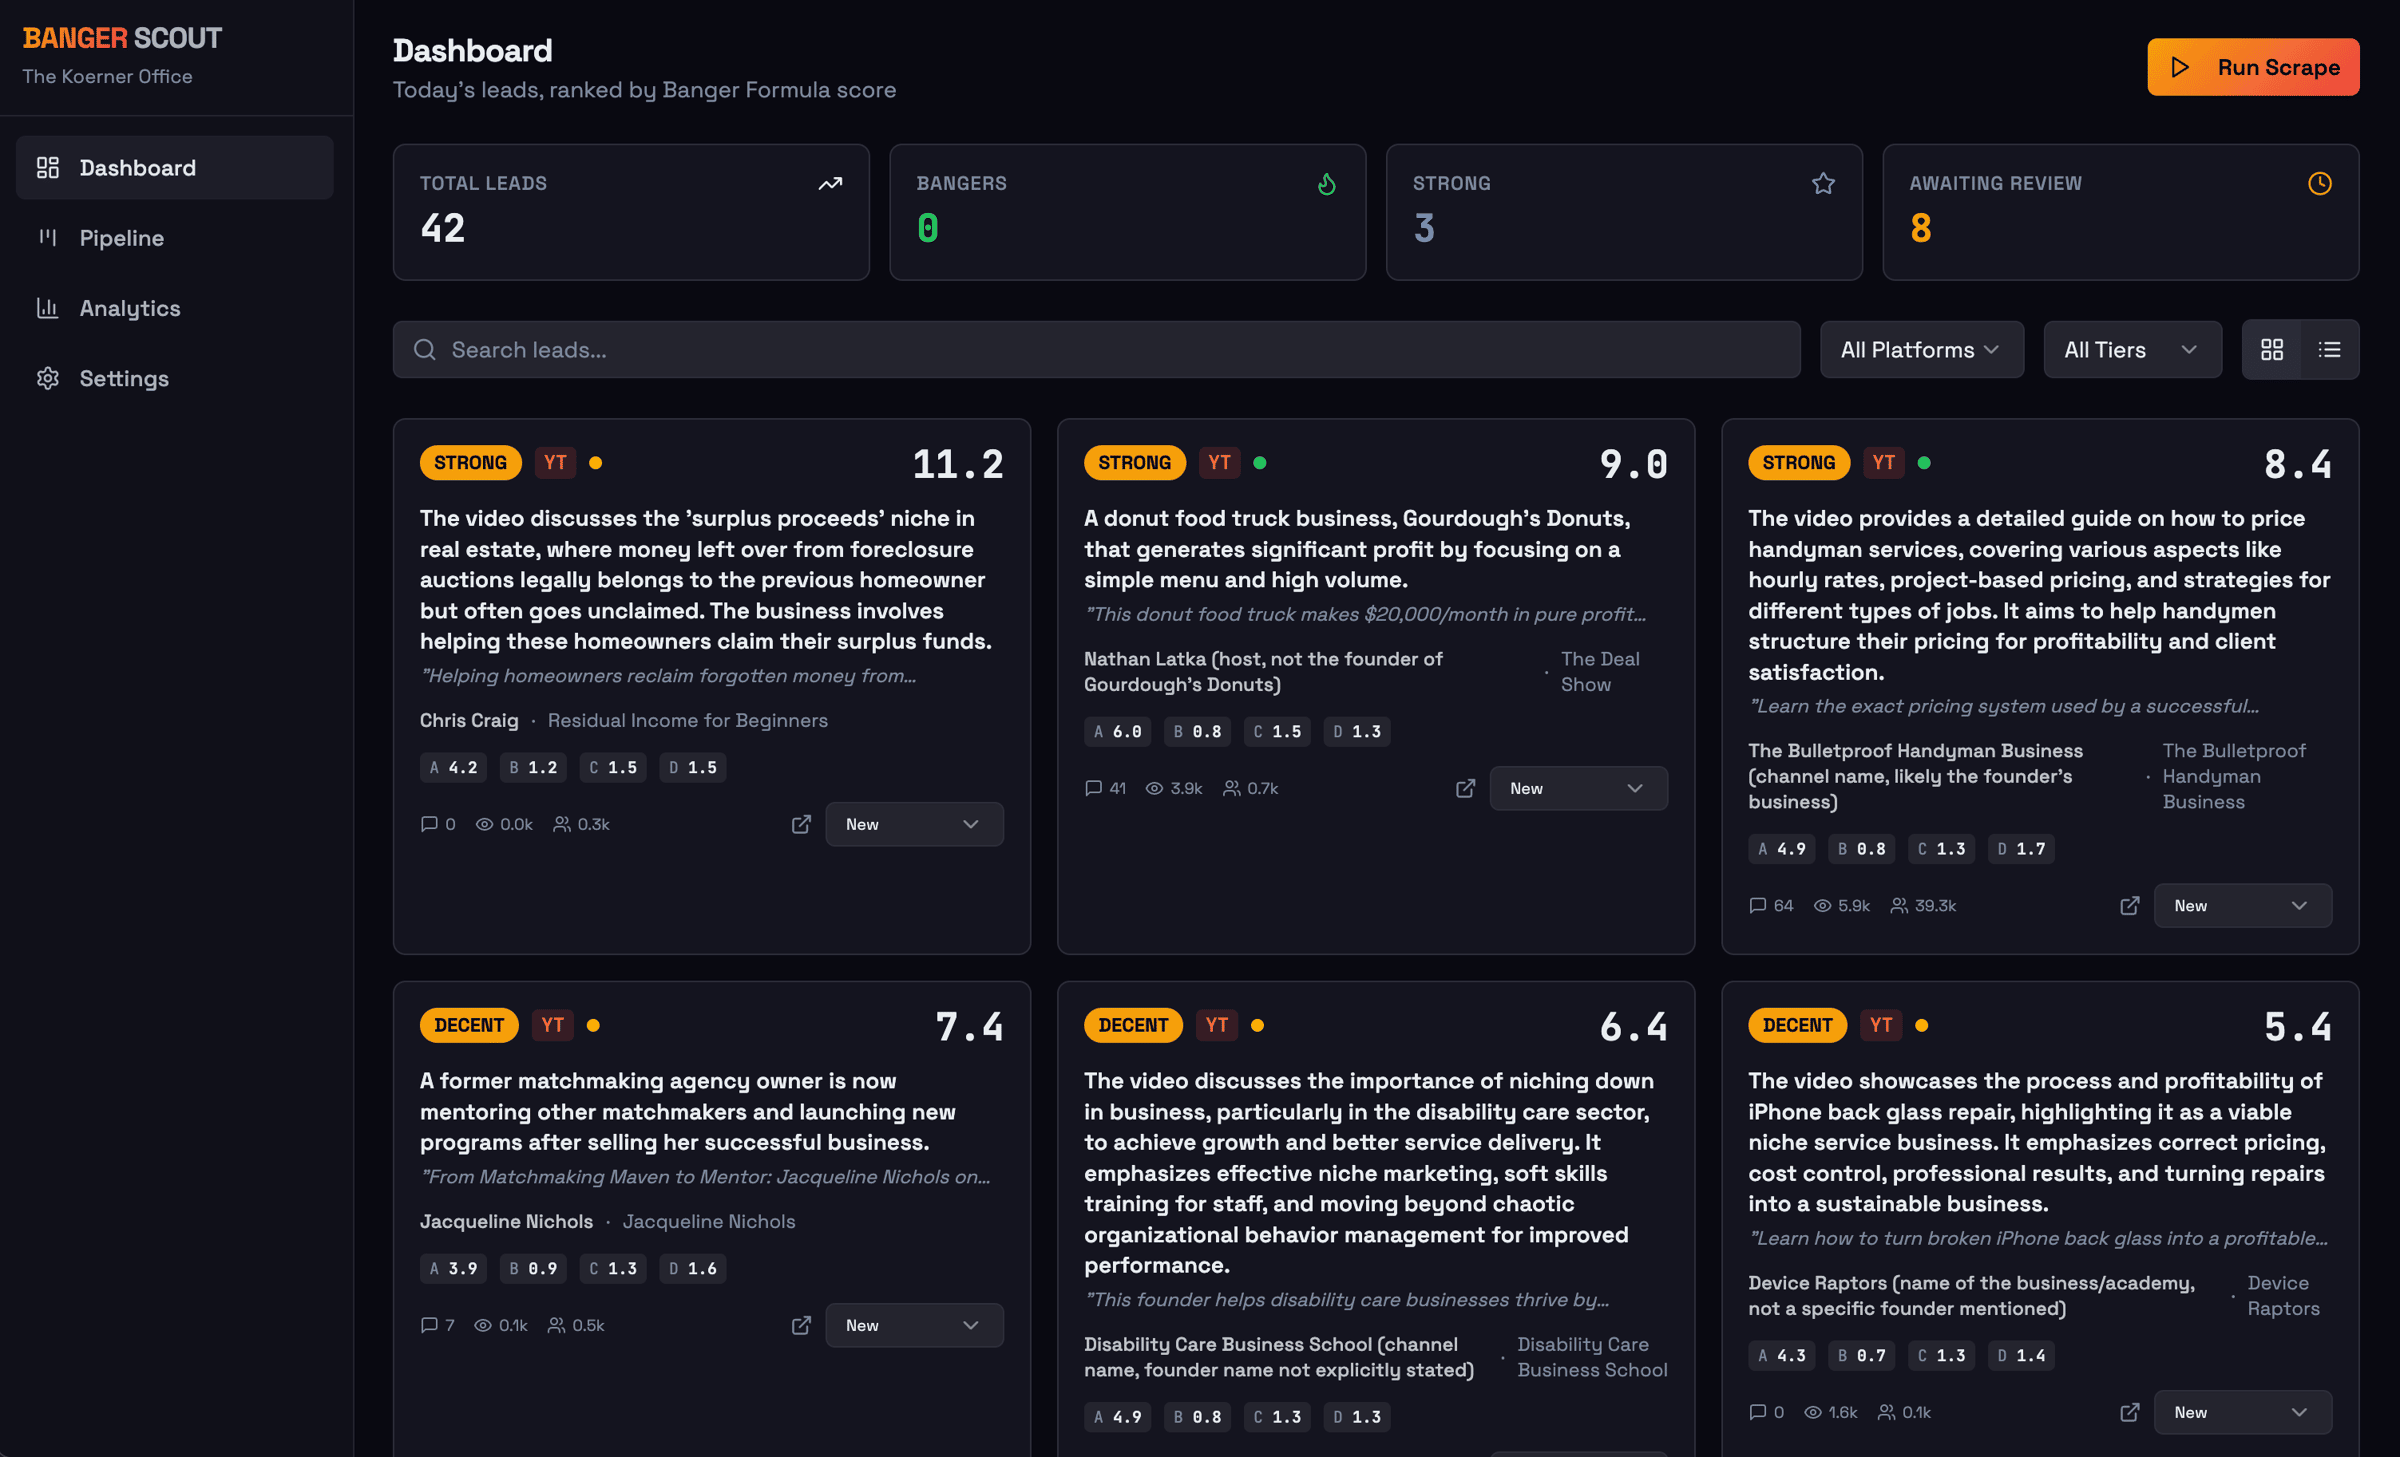Click the Bangers flame icon
The width and height of the screenshot is (2400, 1457).
point(1326,184)
